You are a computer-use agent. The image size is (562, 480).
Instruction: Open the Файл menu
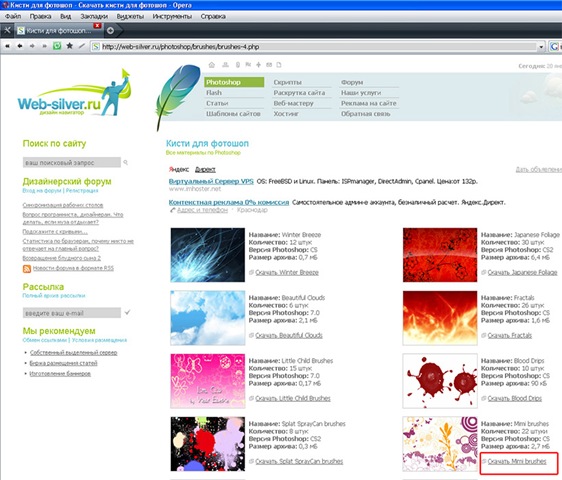[x=13, y=16]
